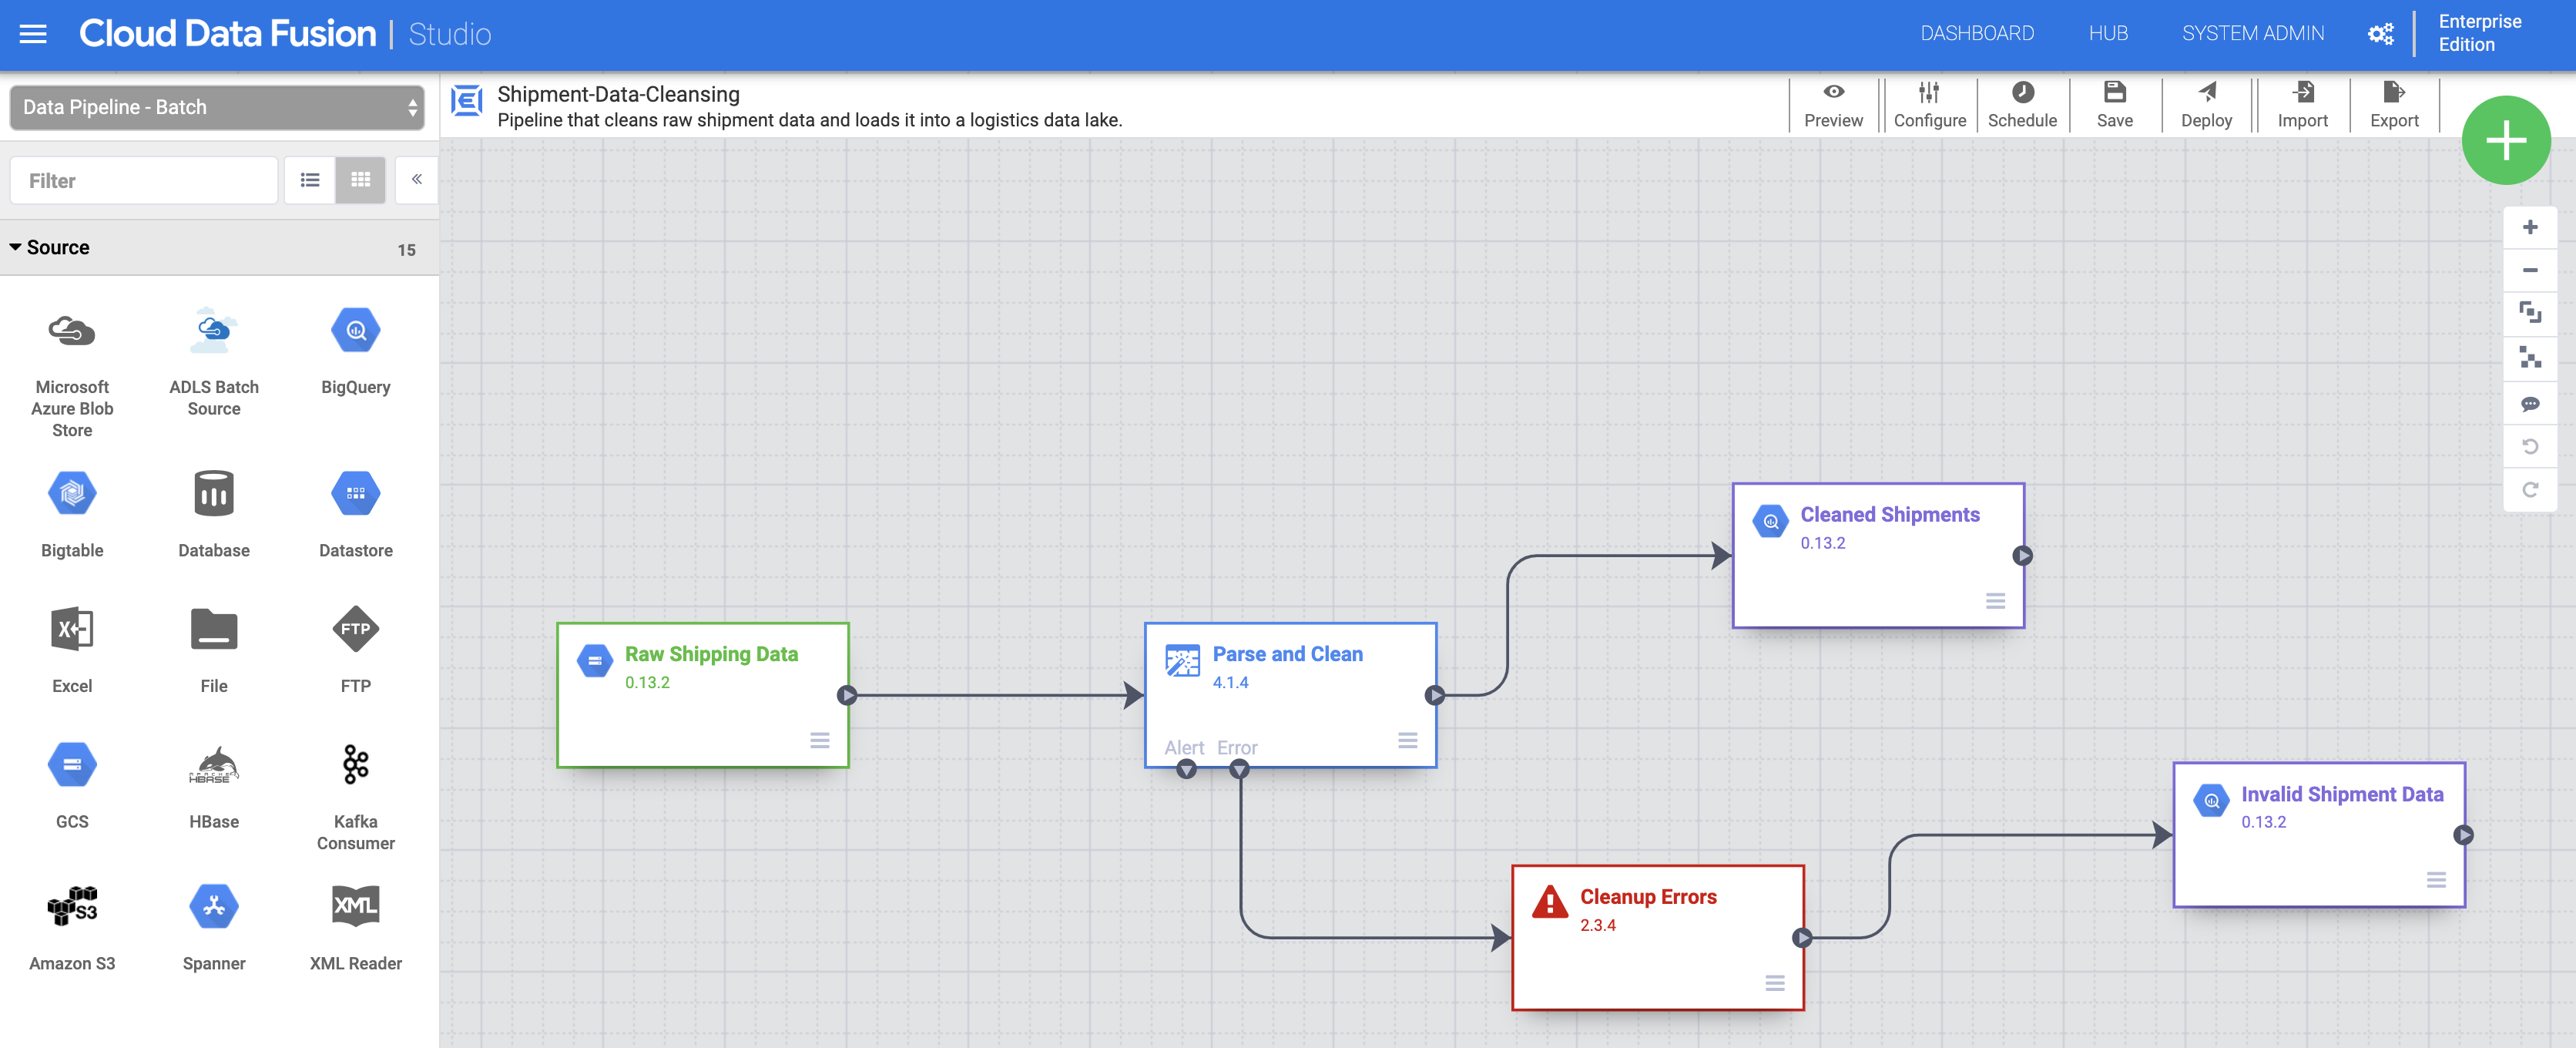Open the SYSTEM ADMIN page

(x=2252, y=34)
